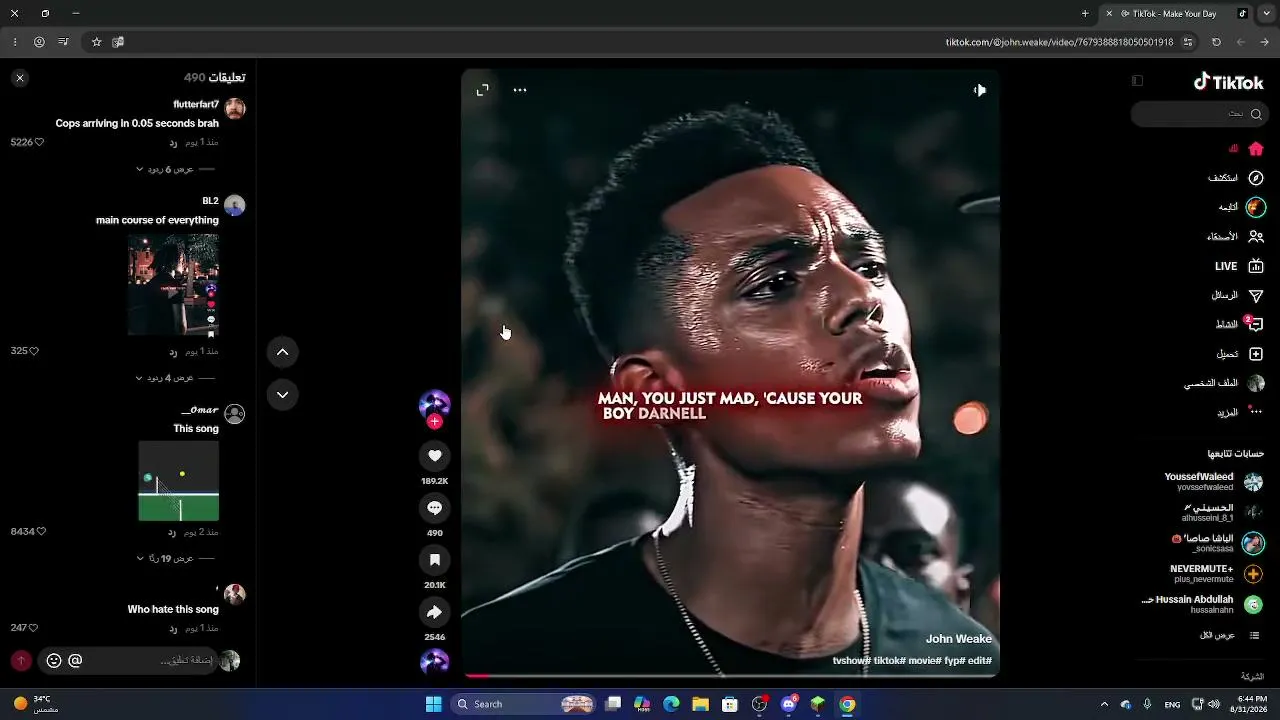Open File Explorer from the taskbar

pyautogui.click(x=701, y=704)
